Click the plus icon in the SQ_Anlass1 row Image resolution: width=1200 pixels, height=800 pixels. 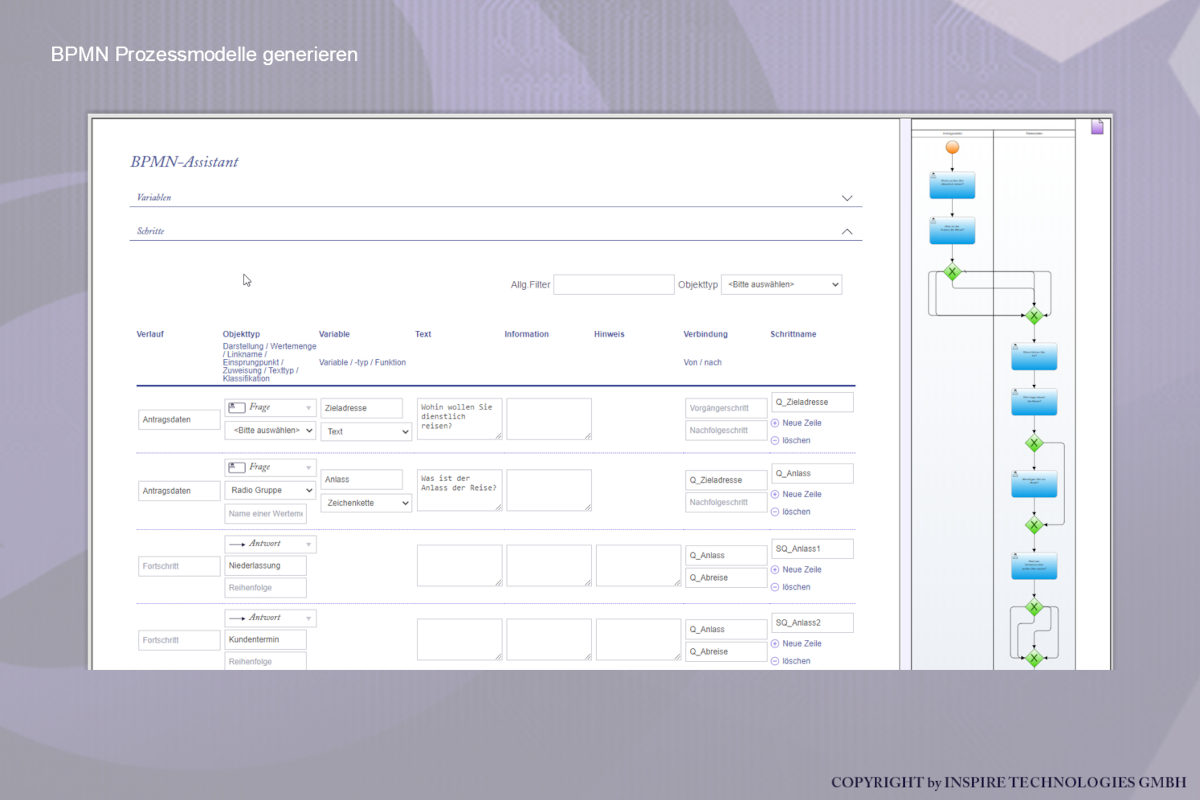(775, 570)
